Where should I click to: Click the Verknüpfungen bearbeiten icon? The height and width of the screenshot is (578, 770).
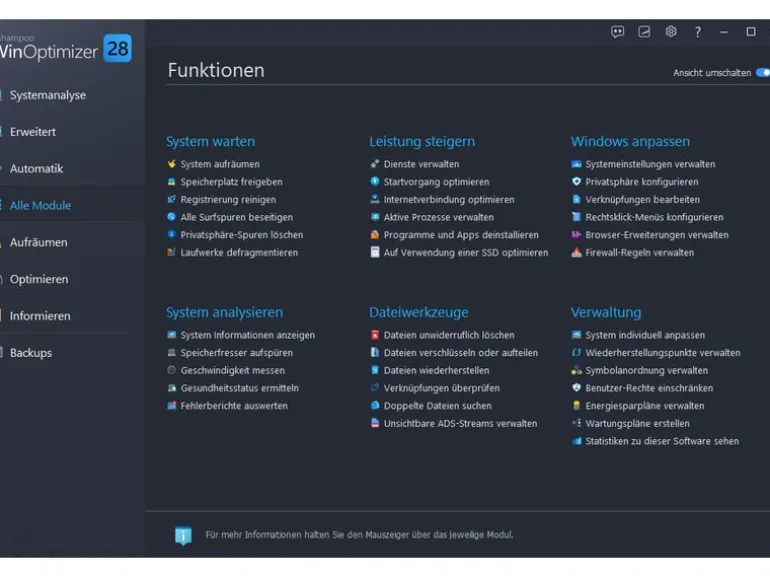tap(577, 199)
